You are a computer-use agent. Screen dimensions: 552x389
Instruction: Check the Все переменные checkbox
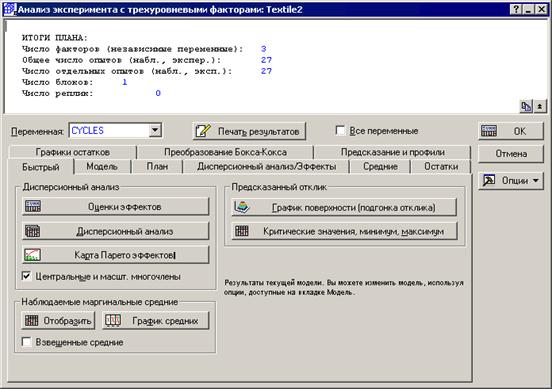click(x=340, y=131)
